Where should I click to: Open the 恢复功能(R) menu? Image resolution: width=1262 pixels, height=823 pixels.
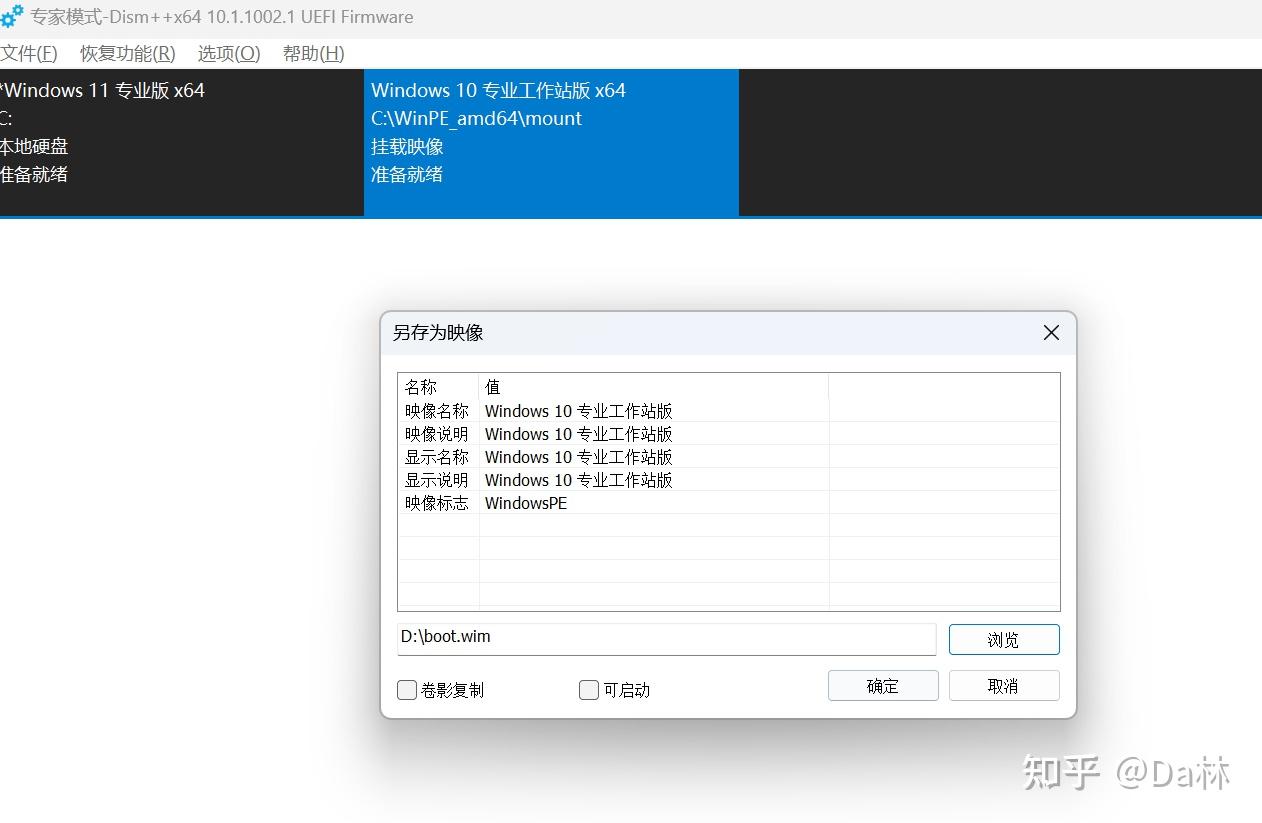[x=128, y=53]
